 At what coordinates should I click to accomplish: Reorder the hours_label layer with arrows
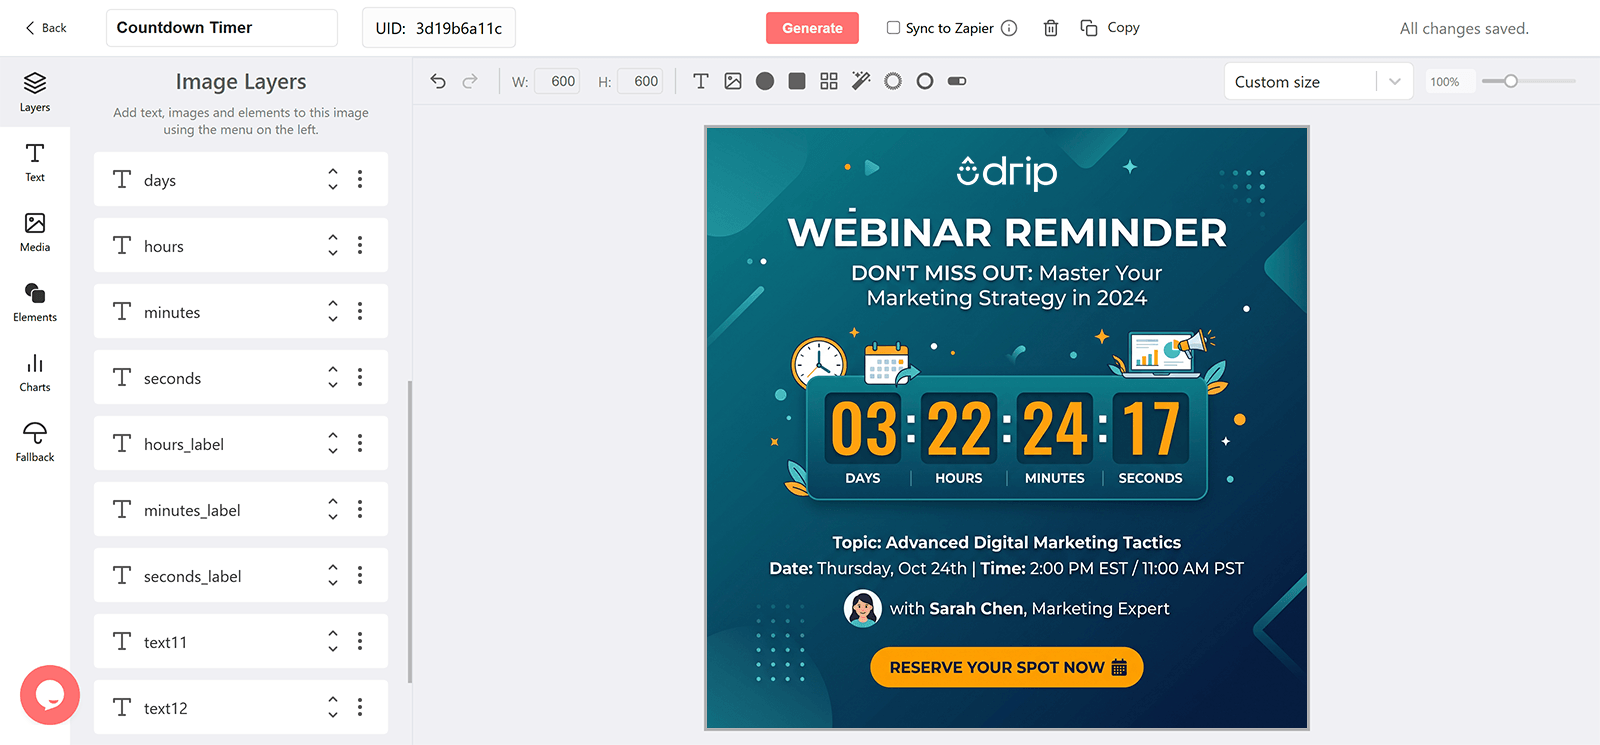click(333, 443)
